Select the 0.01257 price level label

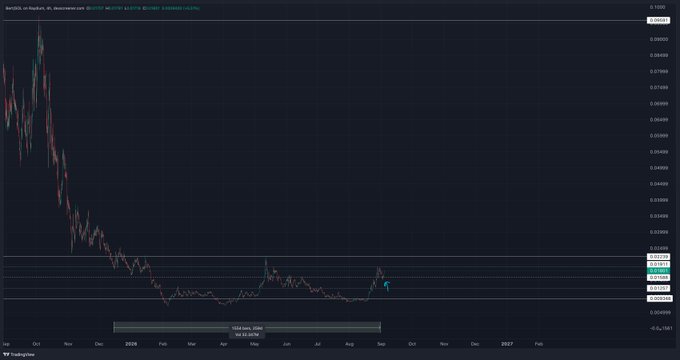click(658, 288)
